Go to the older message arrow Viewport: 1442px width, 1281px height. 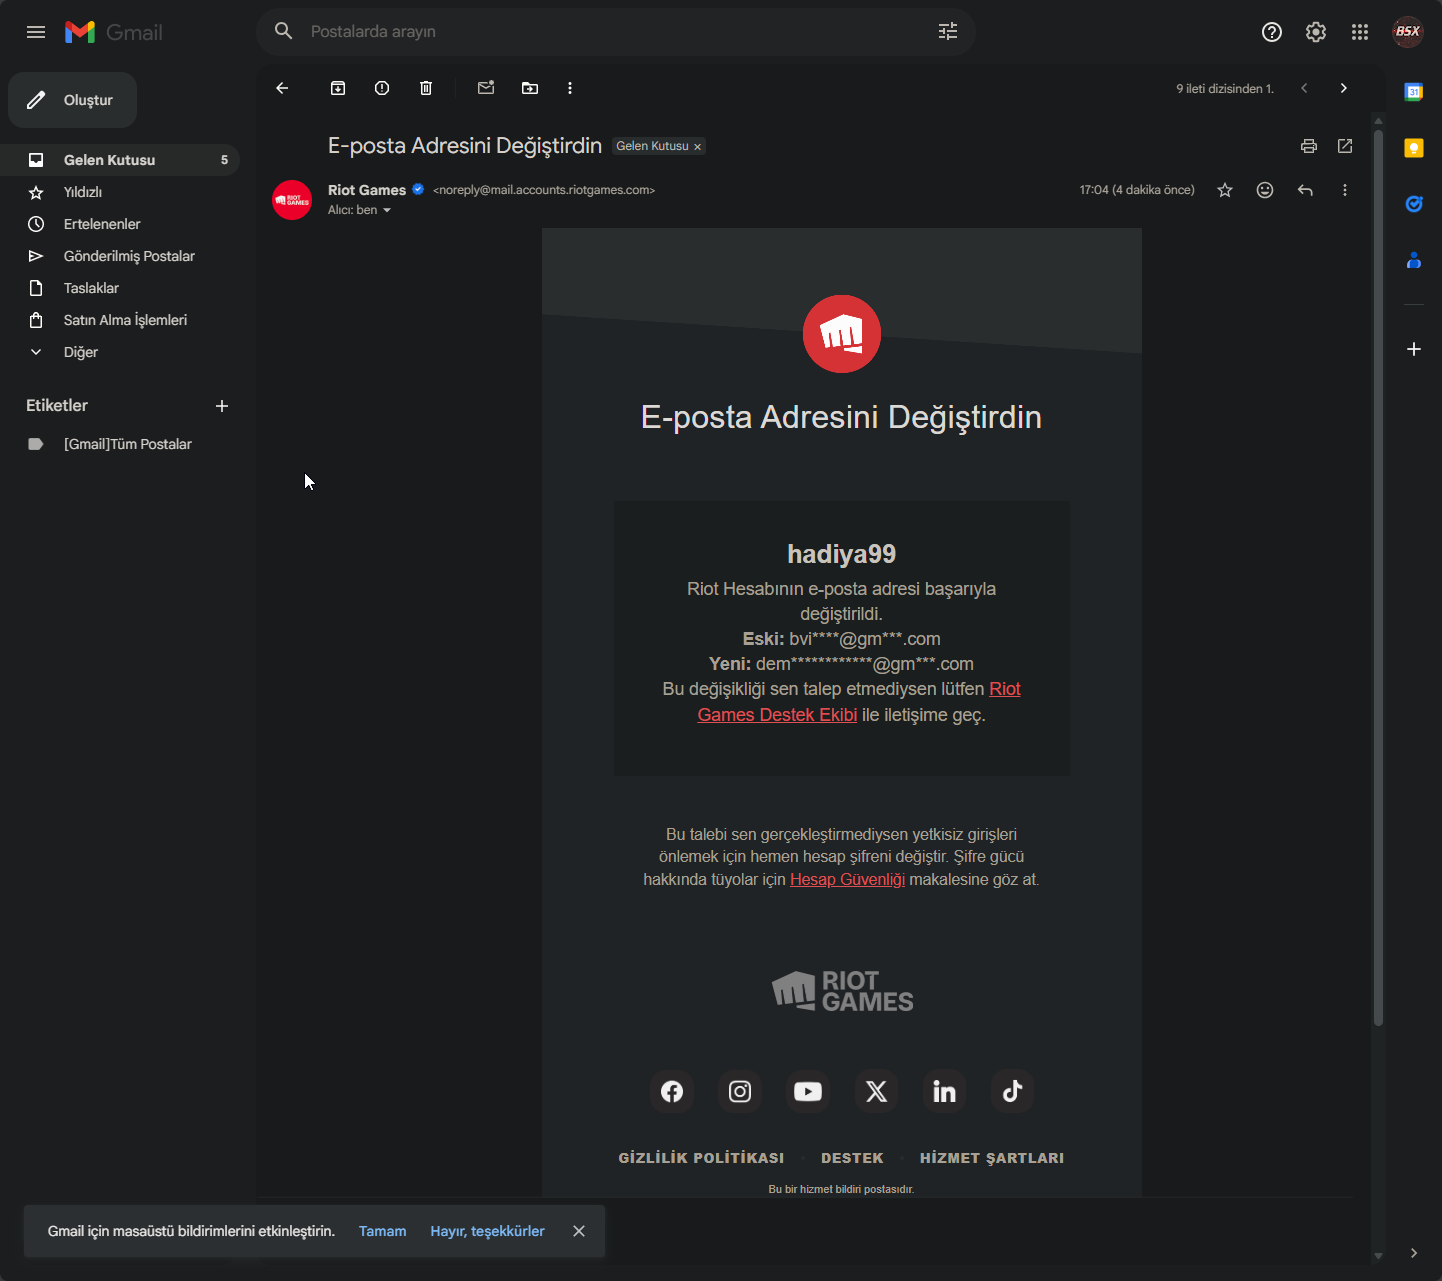1344,88
